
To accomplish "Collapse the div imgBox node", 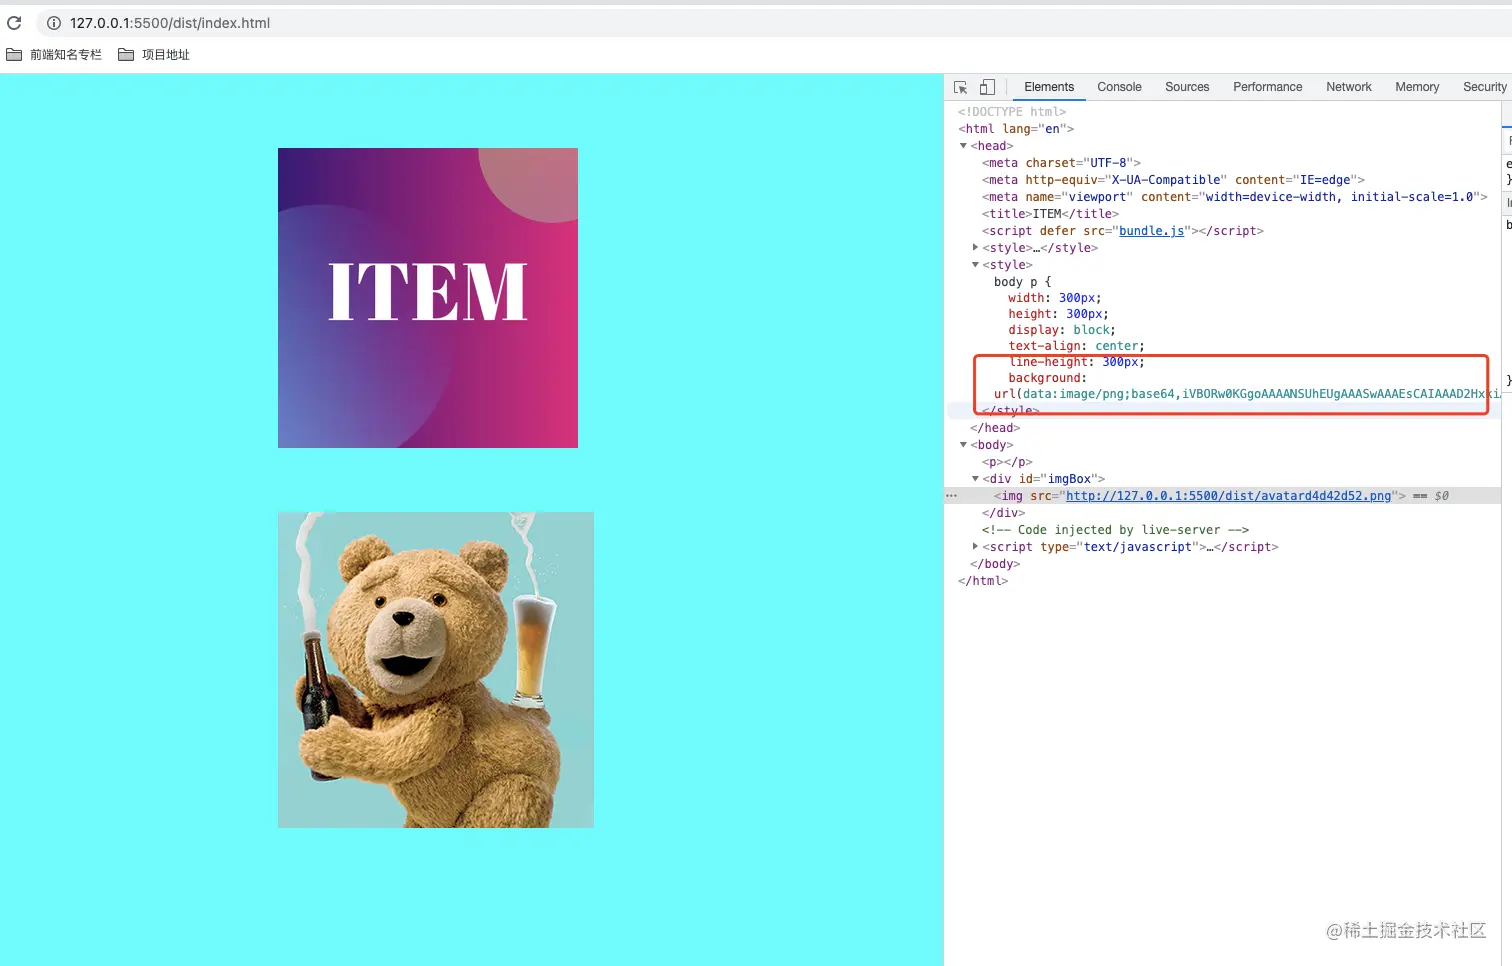I will (x=976, y=479).
